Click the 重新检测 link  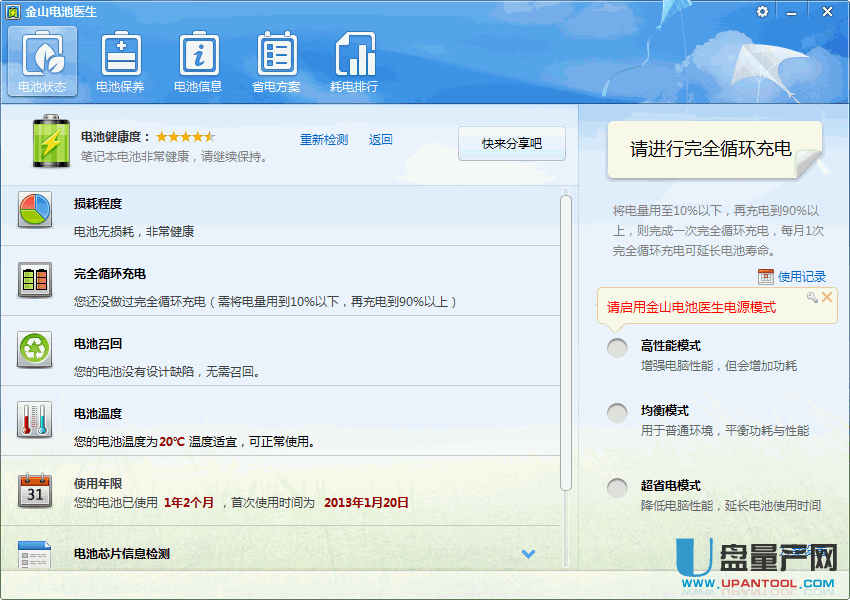coord(324,140)
